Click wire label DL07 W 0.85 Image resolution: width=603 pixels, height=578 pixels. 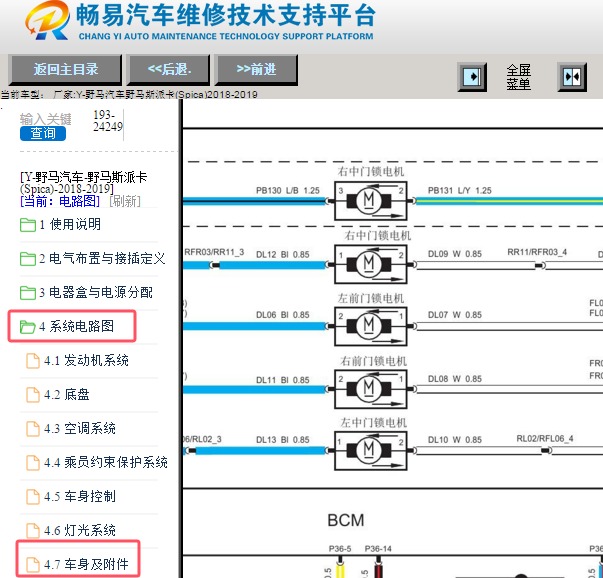click(x=455, y=315)
